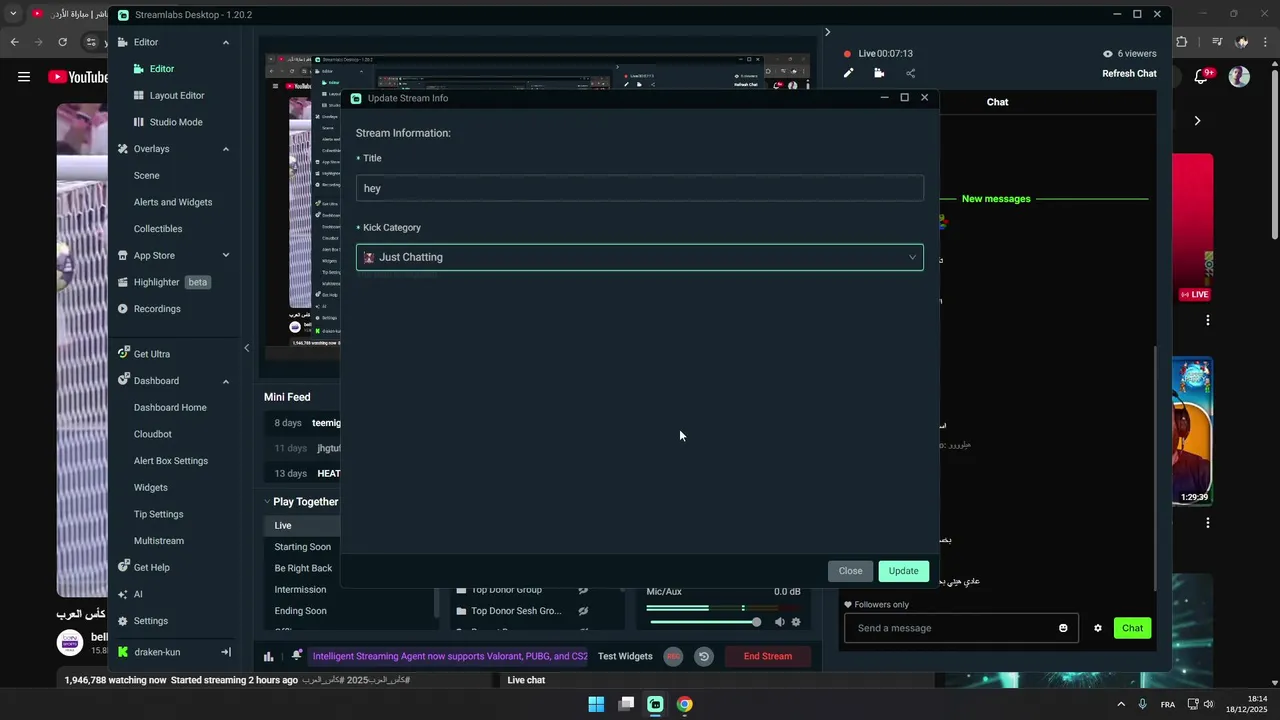Click Test Widgets button
Screen dimensions: 1280x720
tap(625, 656)
